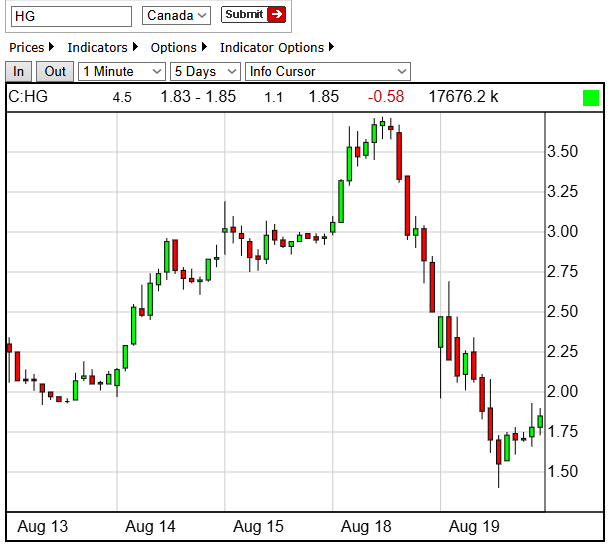Open the Indicators menu
This screenshot has width=612, height=549.
[x=103, y=48]
